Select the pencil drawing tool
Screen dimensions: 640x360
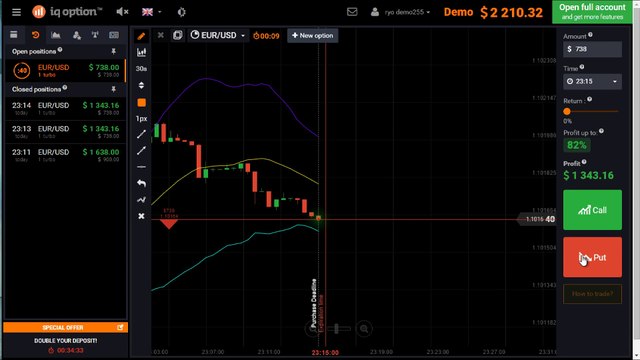click(x=141, y=36)
